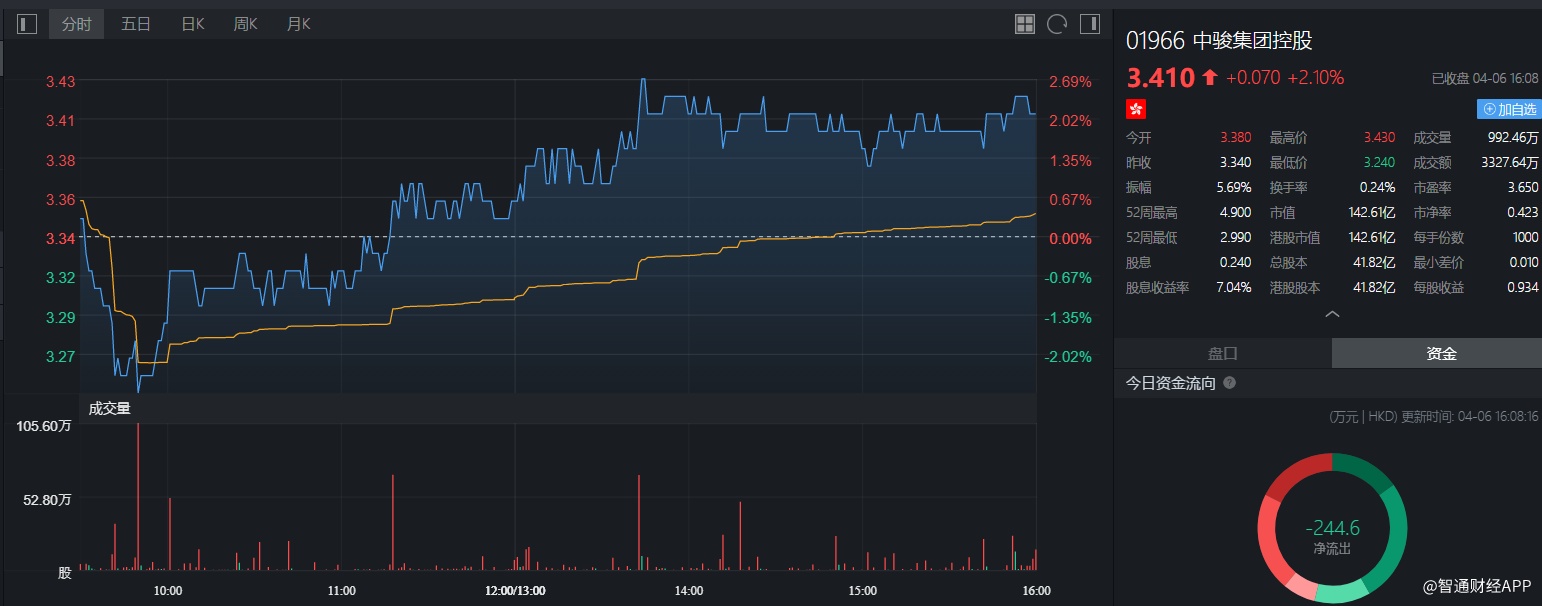This screenshot has width=1542, height=606.
Task: Click the -244.6 net outflow donut chart
Action: point(1332,528)
